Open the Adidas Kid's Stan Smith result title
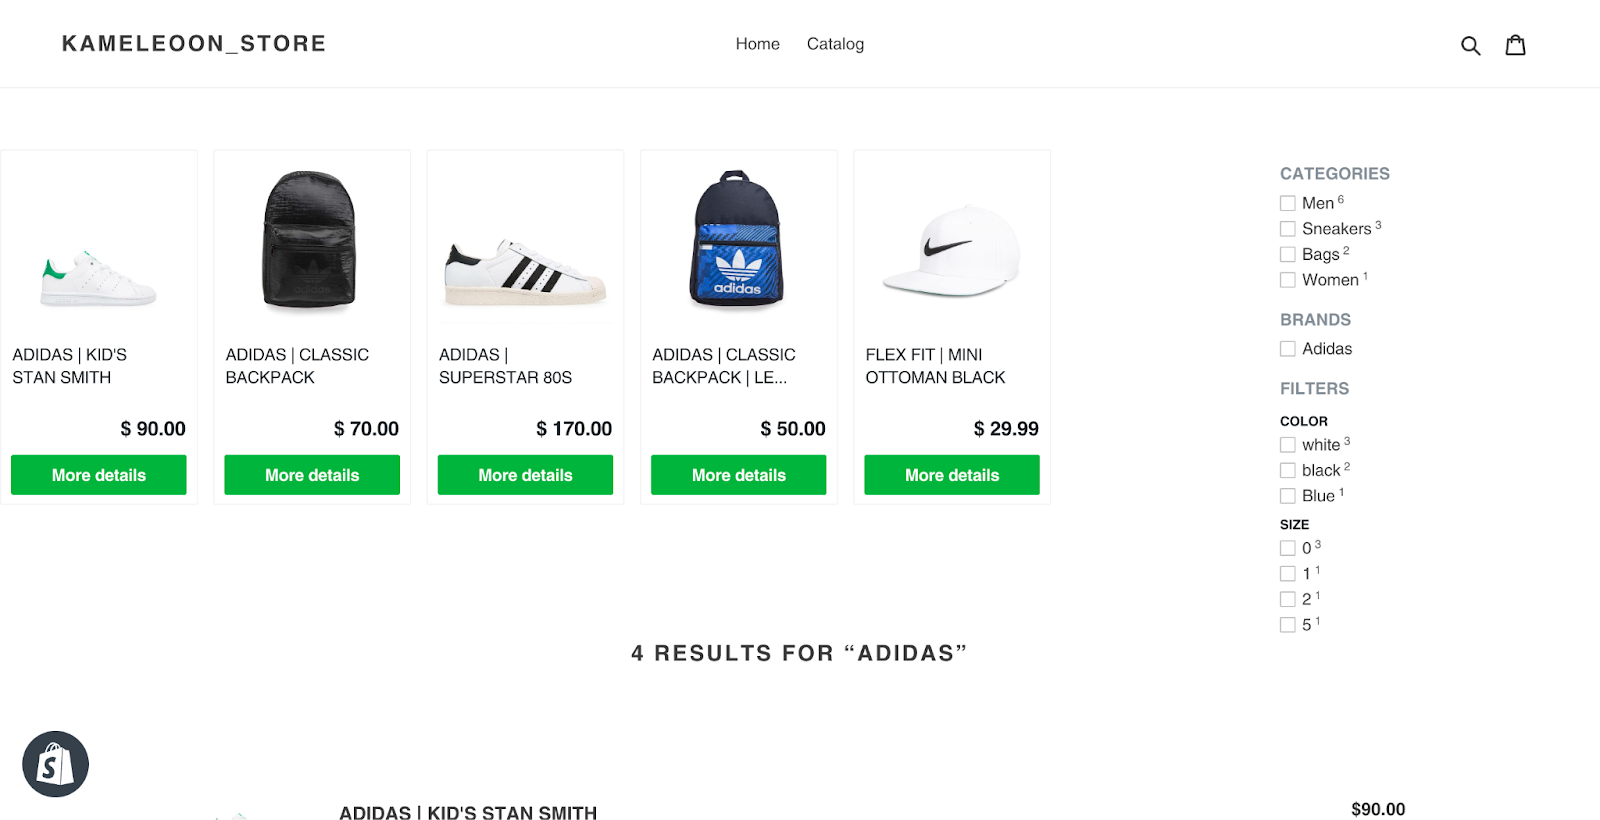Screen dimensions: 1600x820 [x=468, y=812]
